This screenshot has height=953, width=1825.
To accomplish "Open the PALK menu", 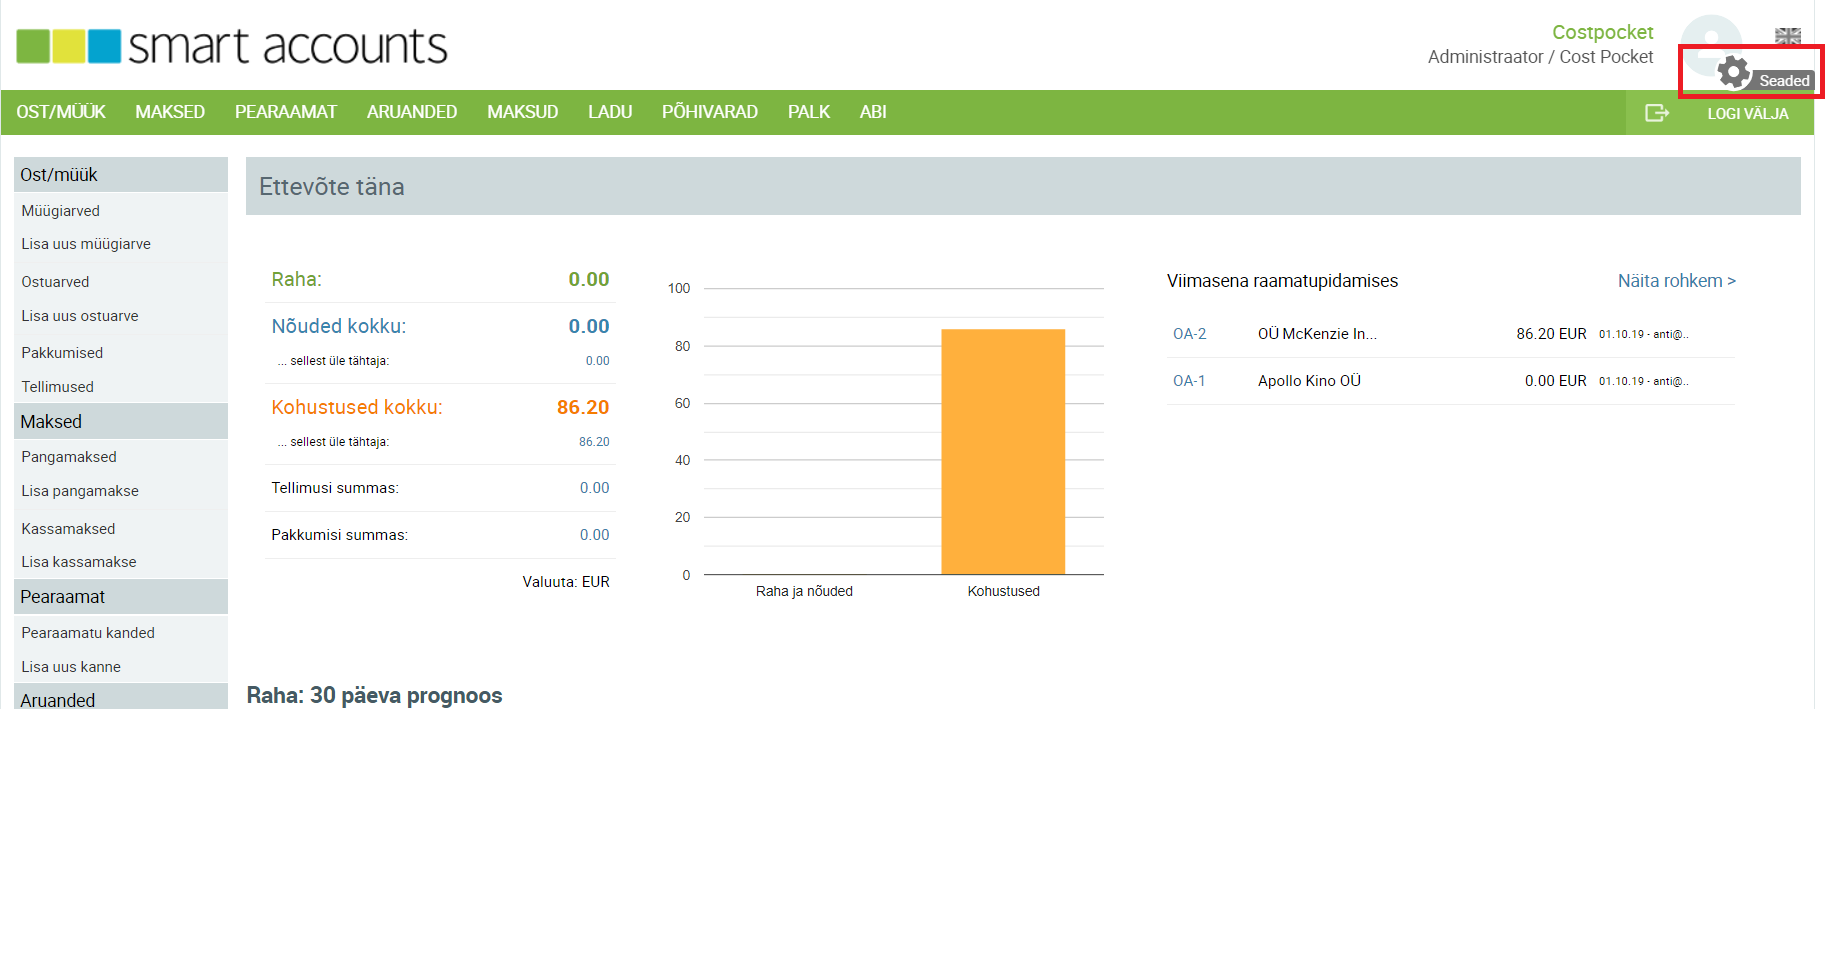I will [x=809, y=112].
